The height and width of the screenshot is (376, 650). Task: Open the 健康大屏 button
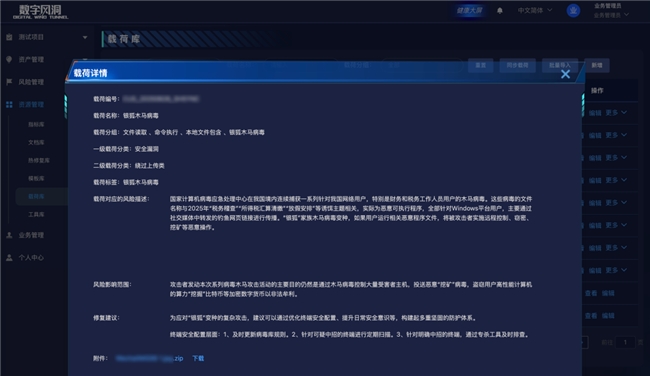click(x=469, y=10)
